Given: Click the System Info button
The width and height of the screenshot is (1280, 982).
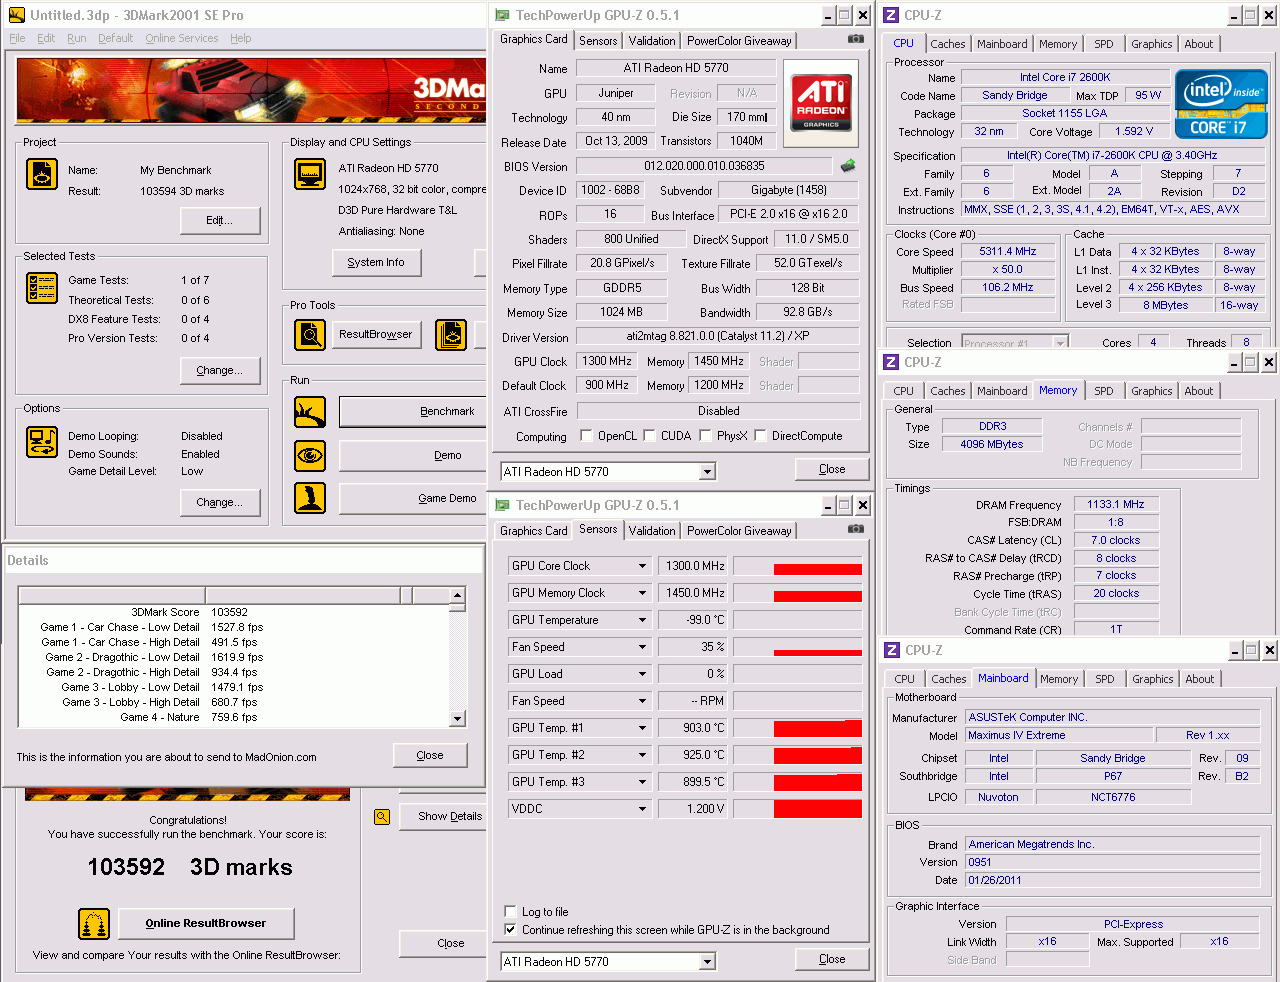Looking at the screenshot, I should click(376, 262).
